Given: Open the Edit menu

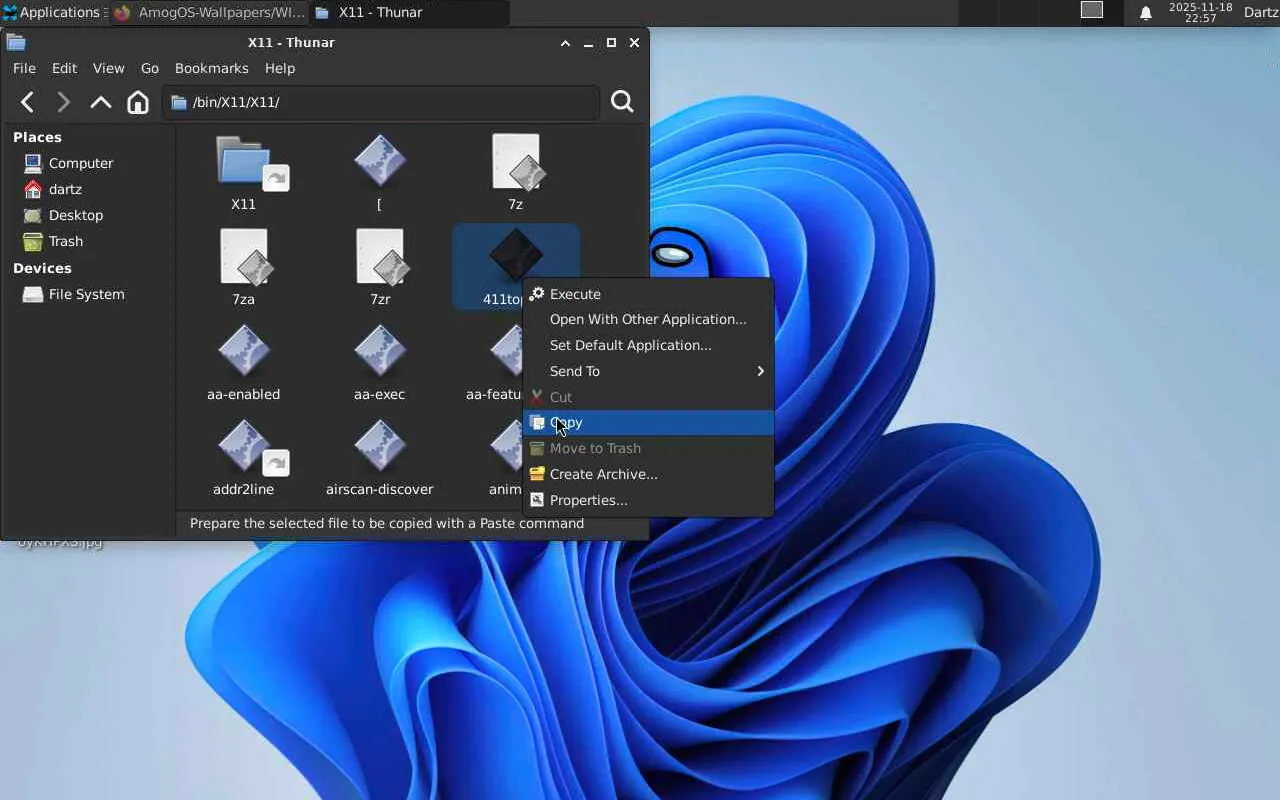Looking at the screenshot, I should point(64,68).
